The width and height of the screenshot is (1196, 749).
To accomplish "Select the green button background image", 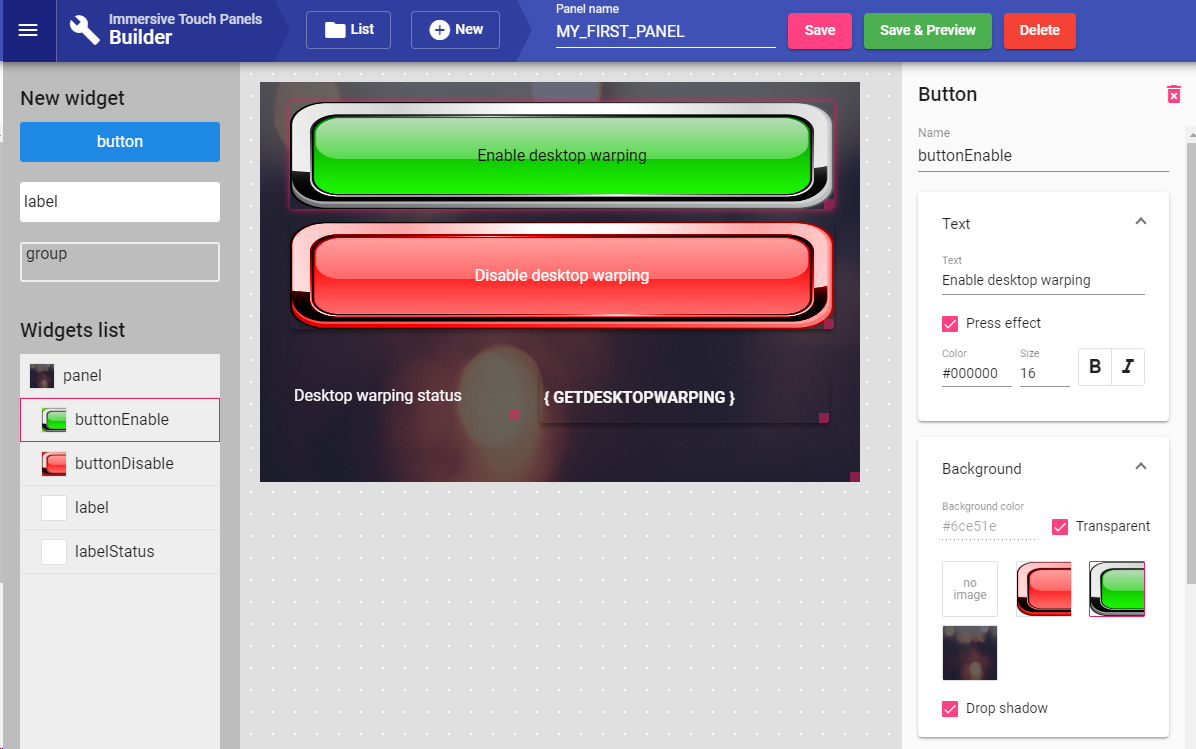I will point(1117,589).
